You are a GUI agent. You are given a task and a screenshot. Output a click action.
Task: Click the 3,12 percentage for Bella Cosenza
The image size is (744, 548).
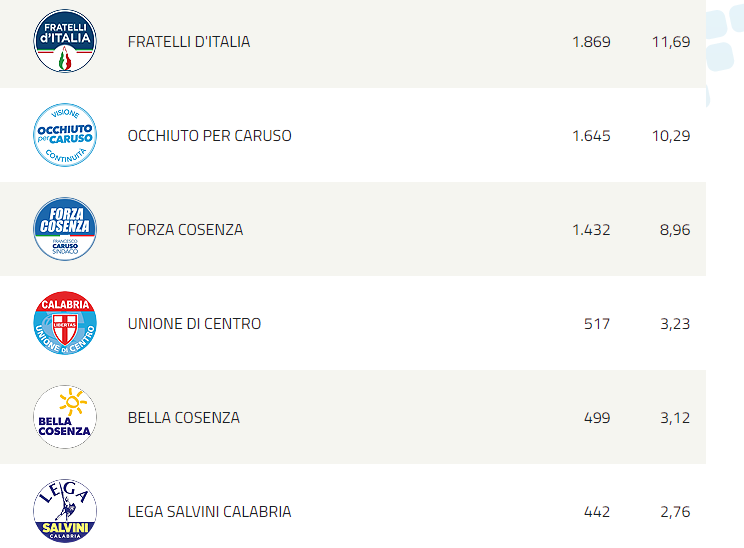(x=675, y=418)
